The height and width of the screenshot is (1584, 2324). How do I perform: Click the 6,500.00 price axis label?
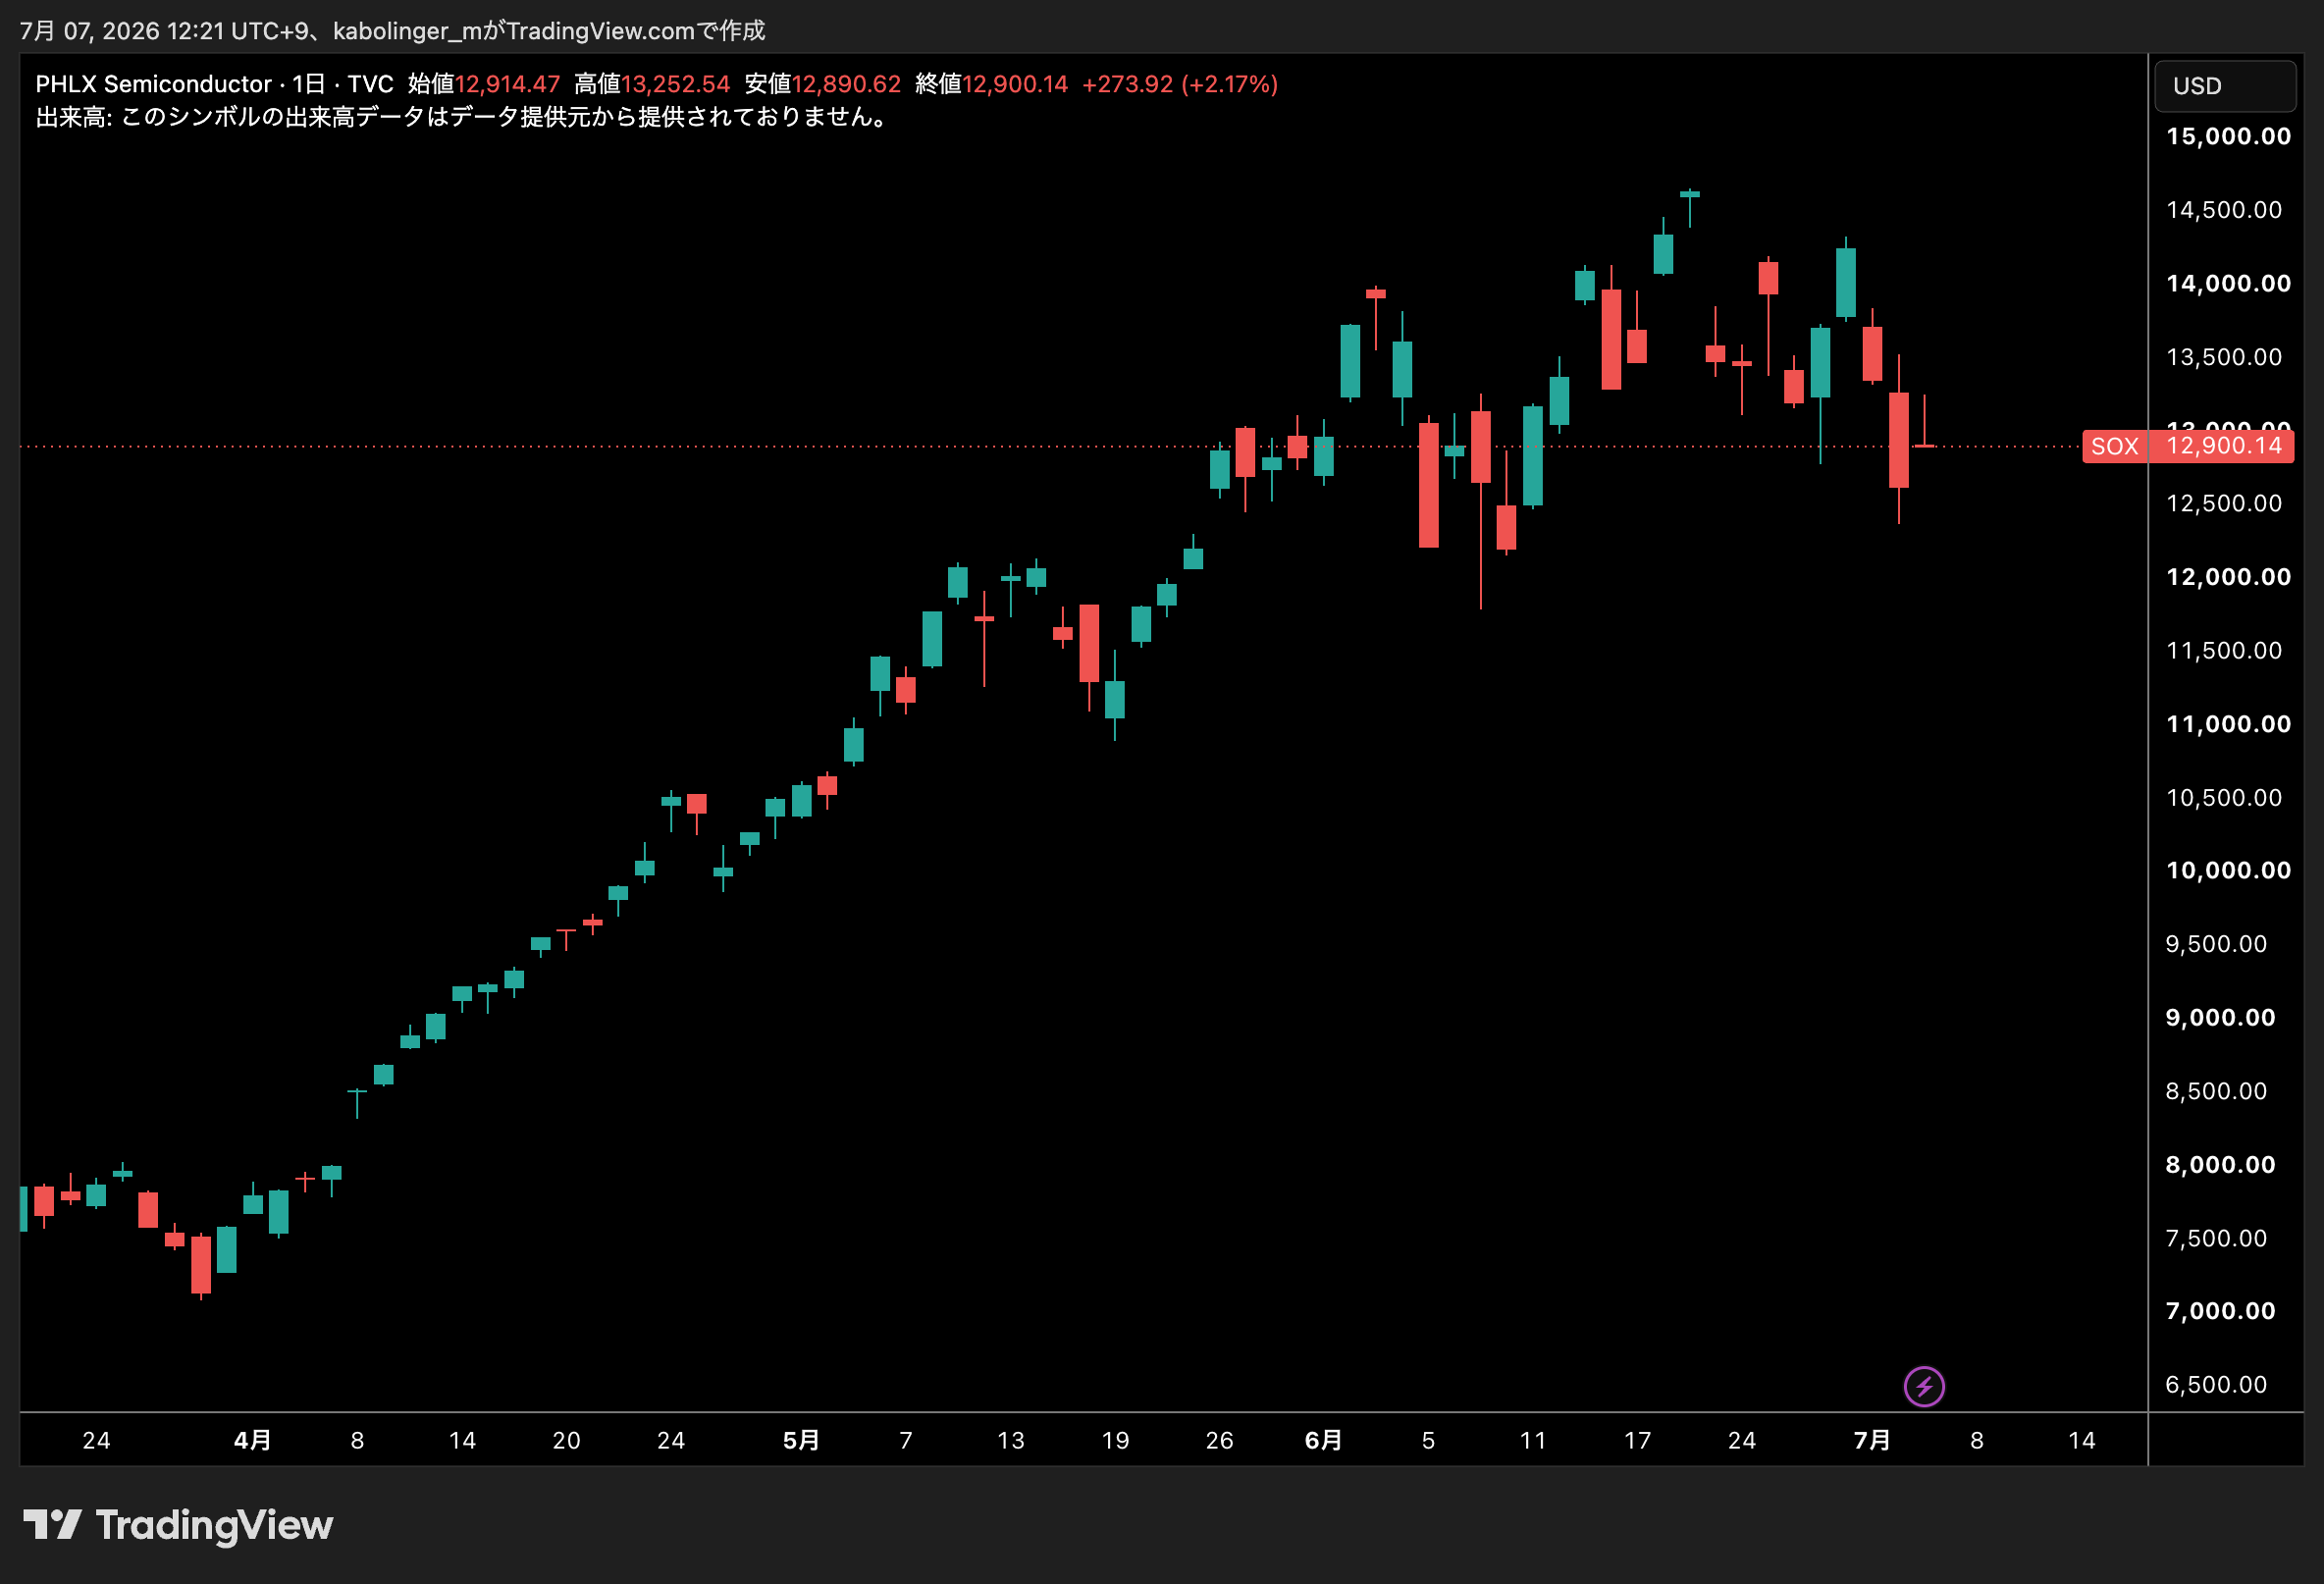pos(2216,1384)
